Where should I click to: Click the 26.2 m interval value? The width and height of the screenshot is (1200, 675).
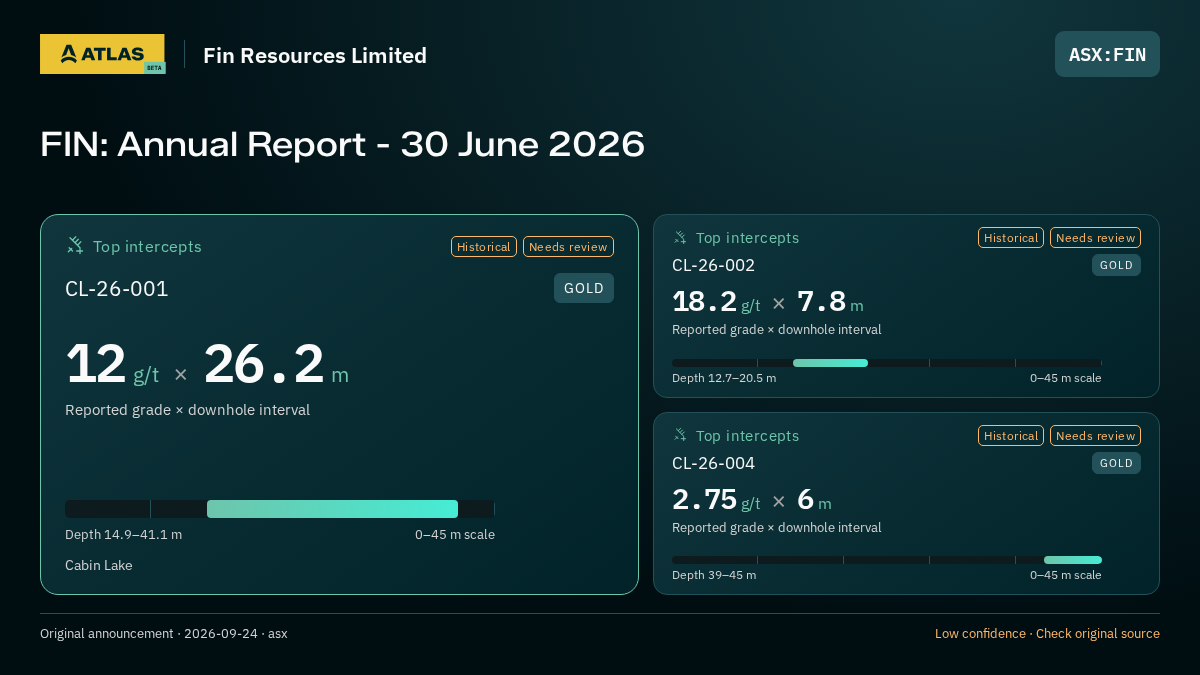(x=277, y=364)
